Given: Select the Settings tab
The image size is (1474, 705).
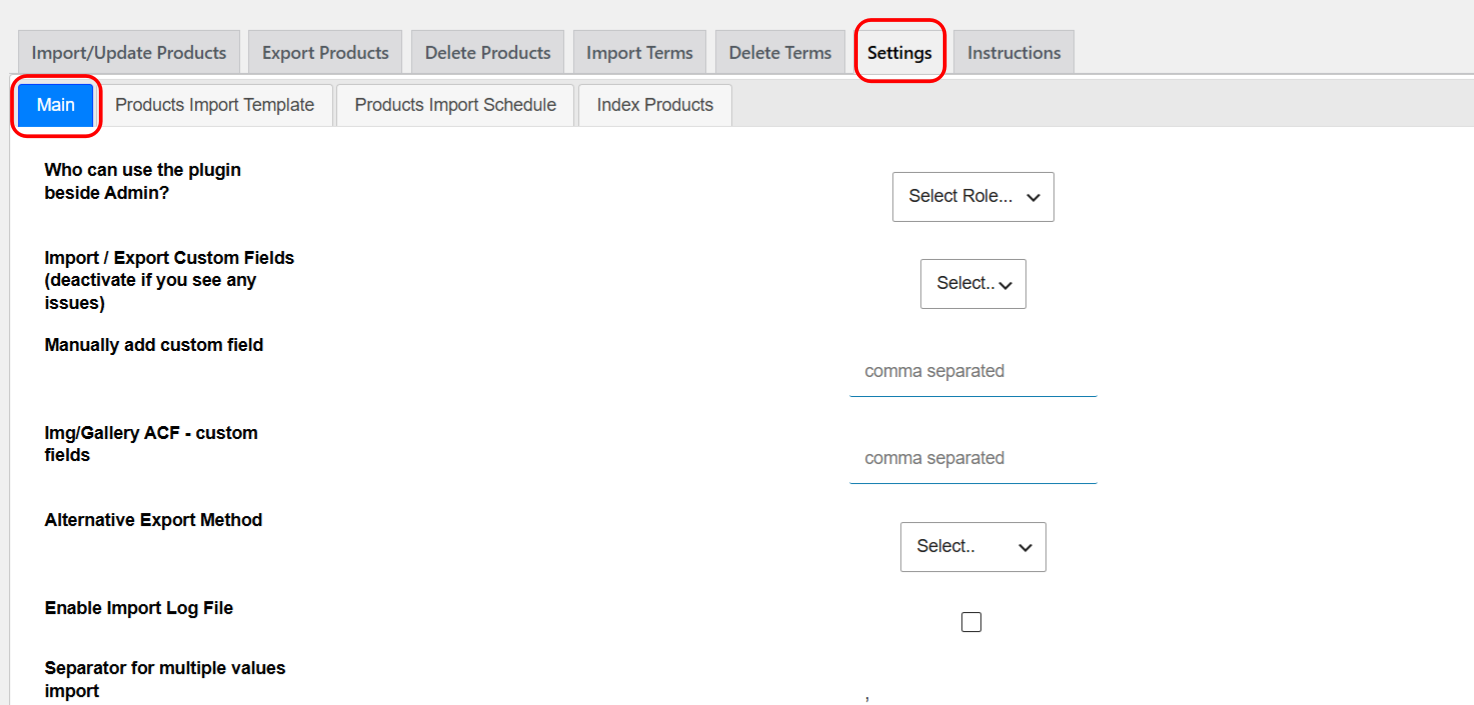Looking at the screenshot, I should [x=899, y=52].
